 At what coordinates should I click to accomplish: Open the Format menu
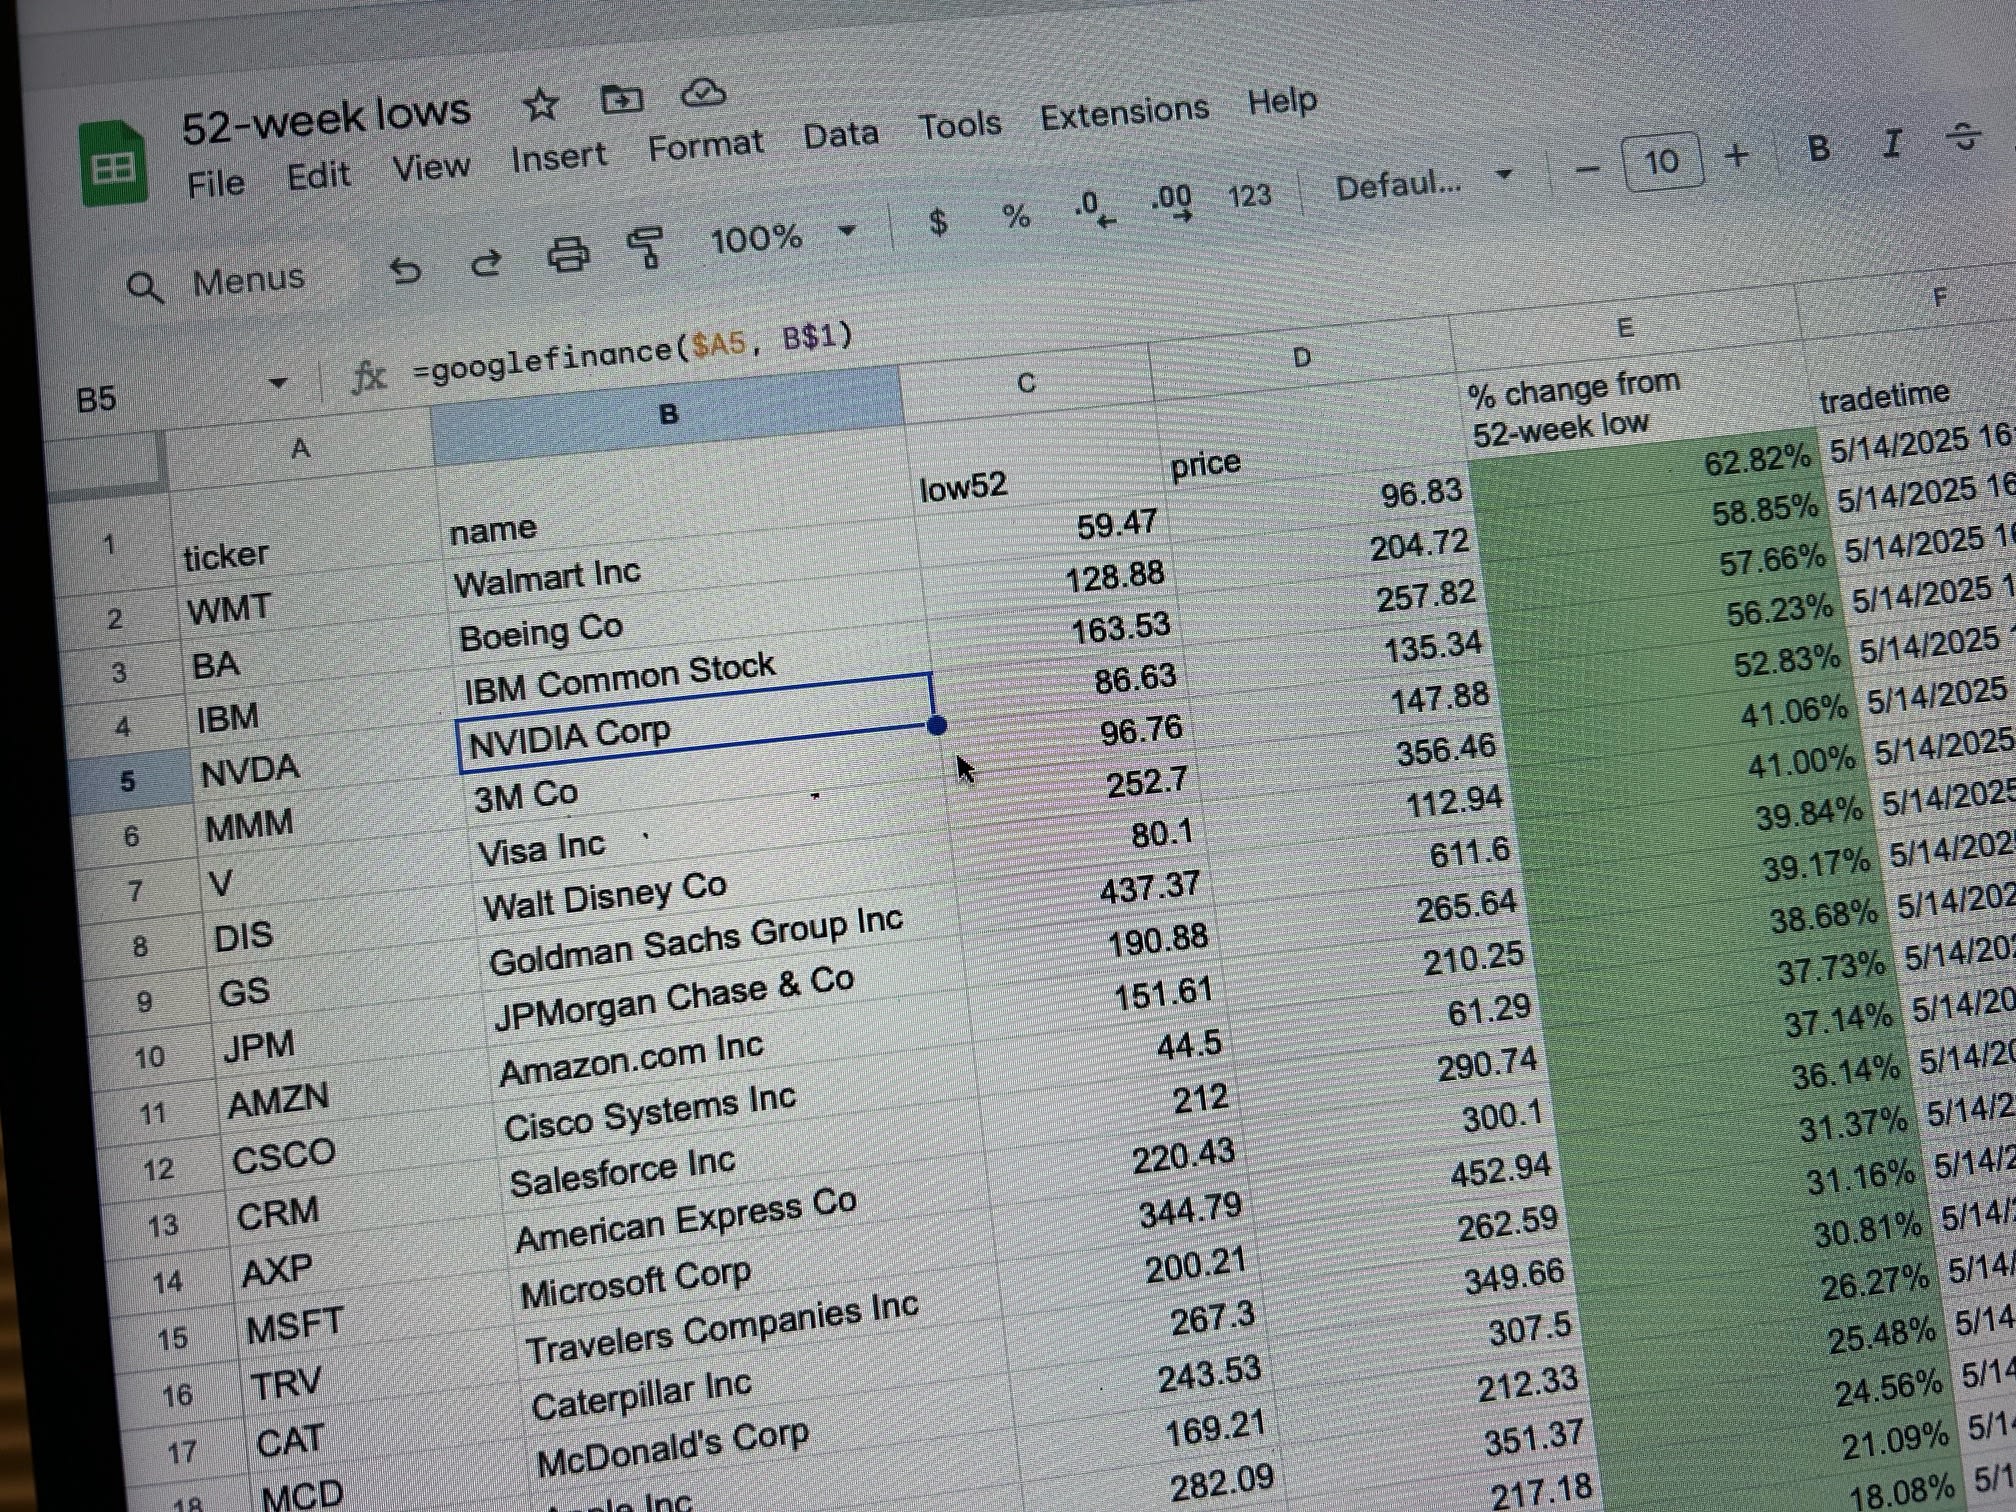point(706,142)
